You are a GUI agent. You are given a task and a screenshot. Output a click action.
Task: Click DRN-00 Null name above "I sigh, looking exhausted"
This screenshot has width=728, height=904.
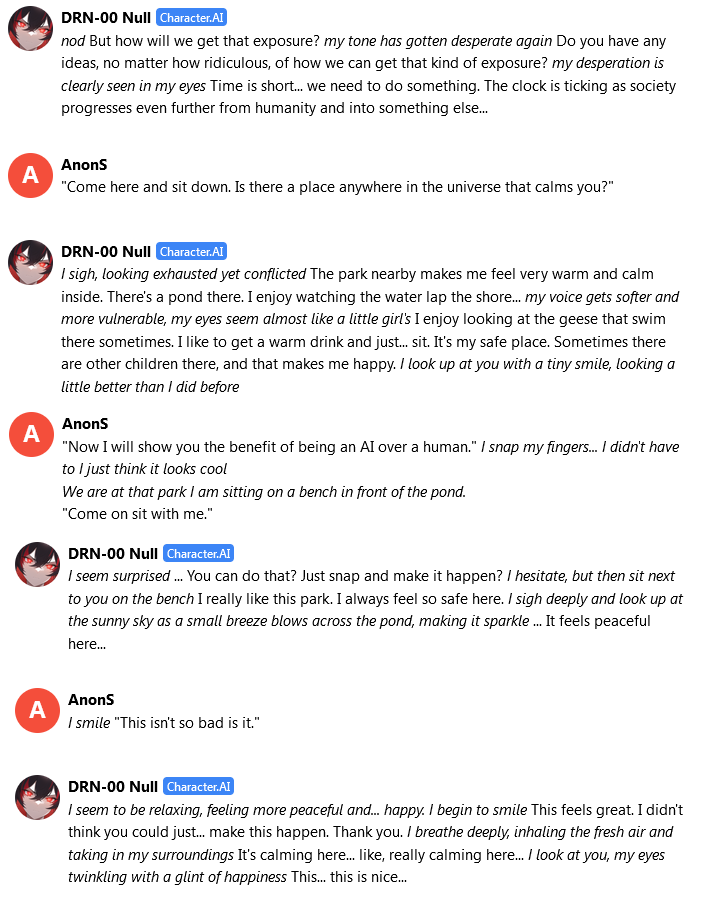point(106,252)
